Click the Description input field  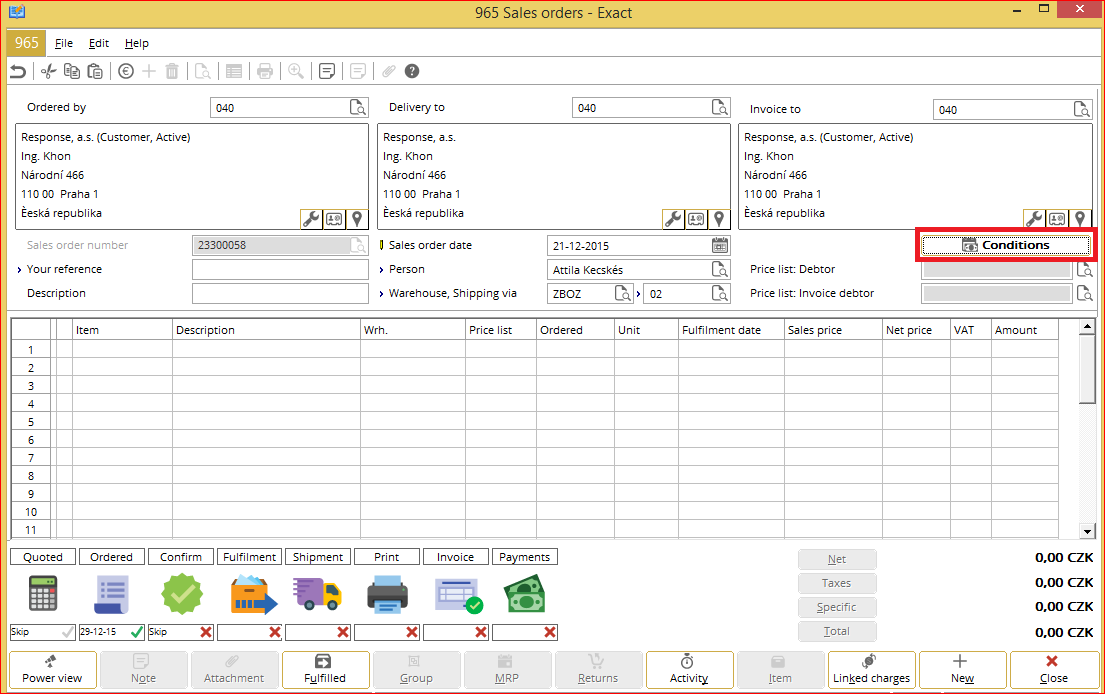280,293
